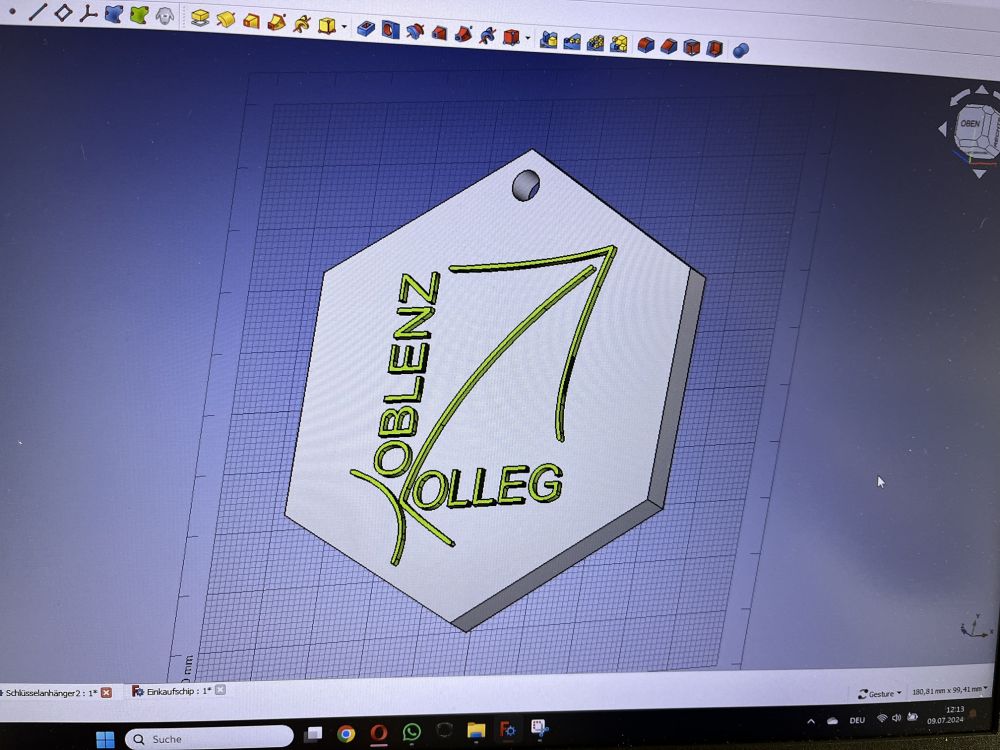The height and width of the screenshot is (750, 1000).
Task: Select the Hole tool
Action: click(x=390, y=29)
